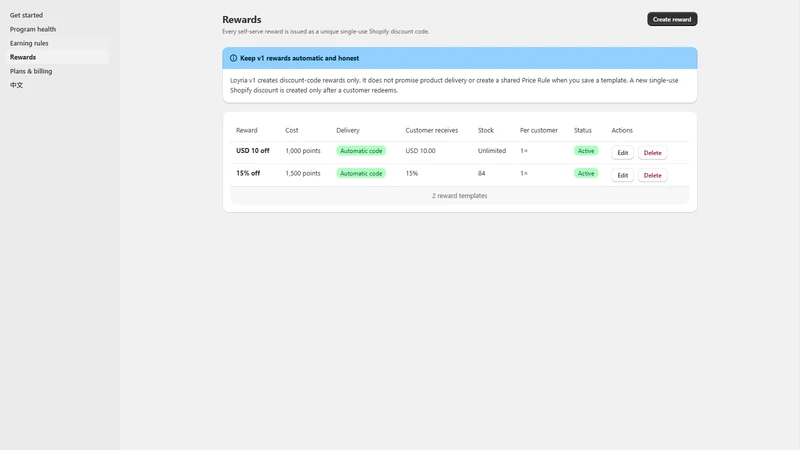Click Automatic code badge for 15% off
This screenshot has width=800, height=450.
[x=361, y=173]
